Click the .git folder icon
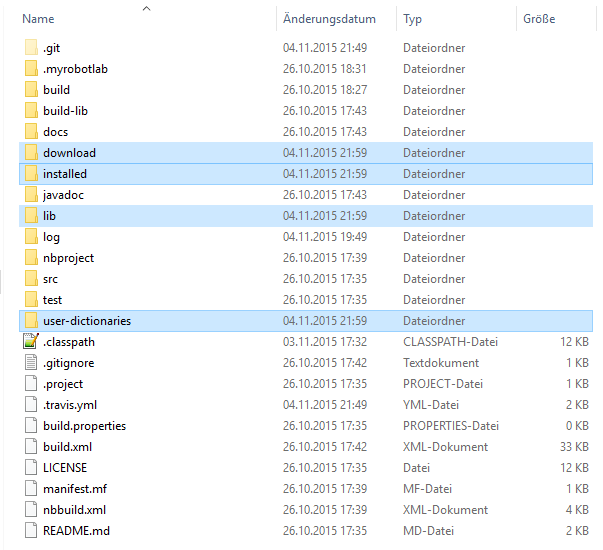This screenshot has height=550, width=603. coord(31,48)
